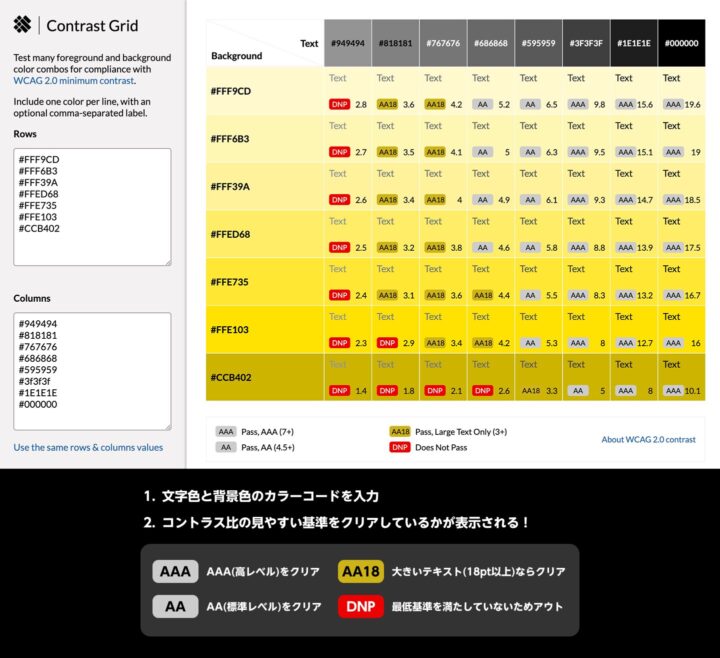720x658 pixels.
Task: Select the #949494 column header swatch
Action: pyautogui.click(x=348, y=43)
